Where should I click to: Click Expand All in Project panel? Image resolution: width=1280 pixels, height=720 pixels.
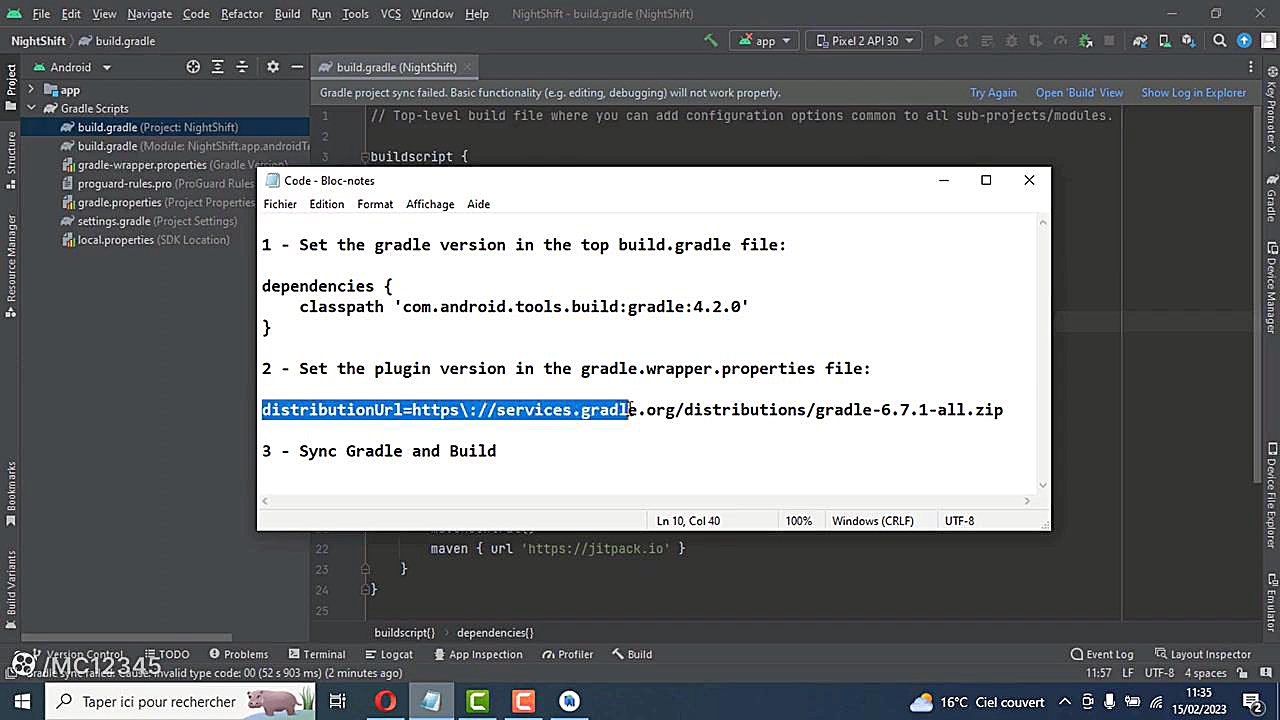point(218,67)
